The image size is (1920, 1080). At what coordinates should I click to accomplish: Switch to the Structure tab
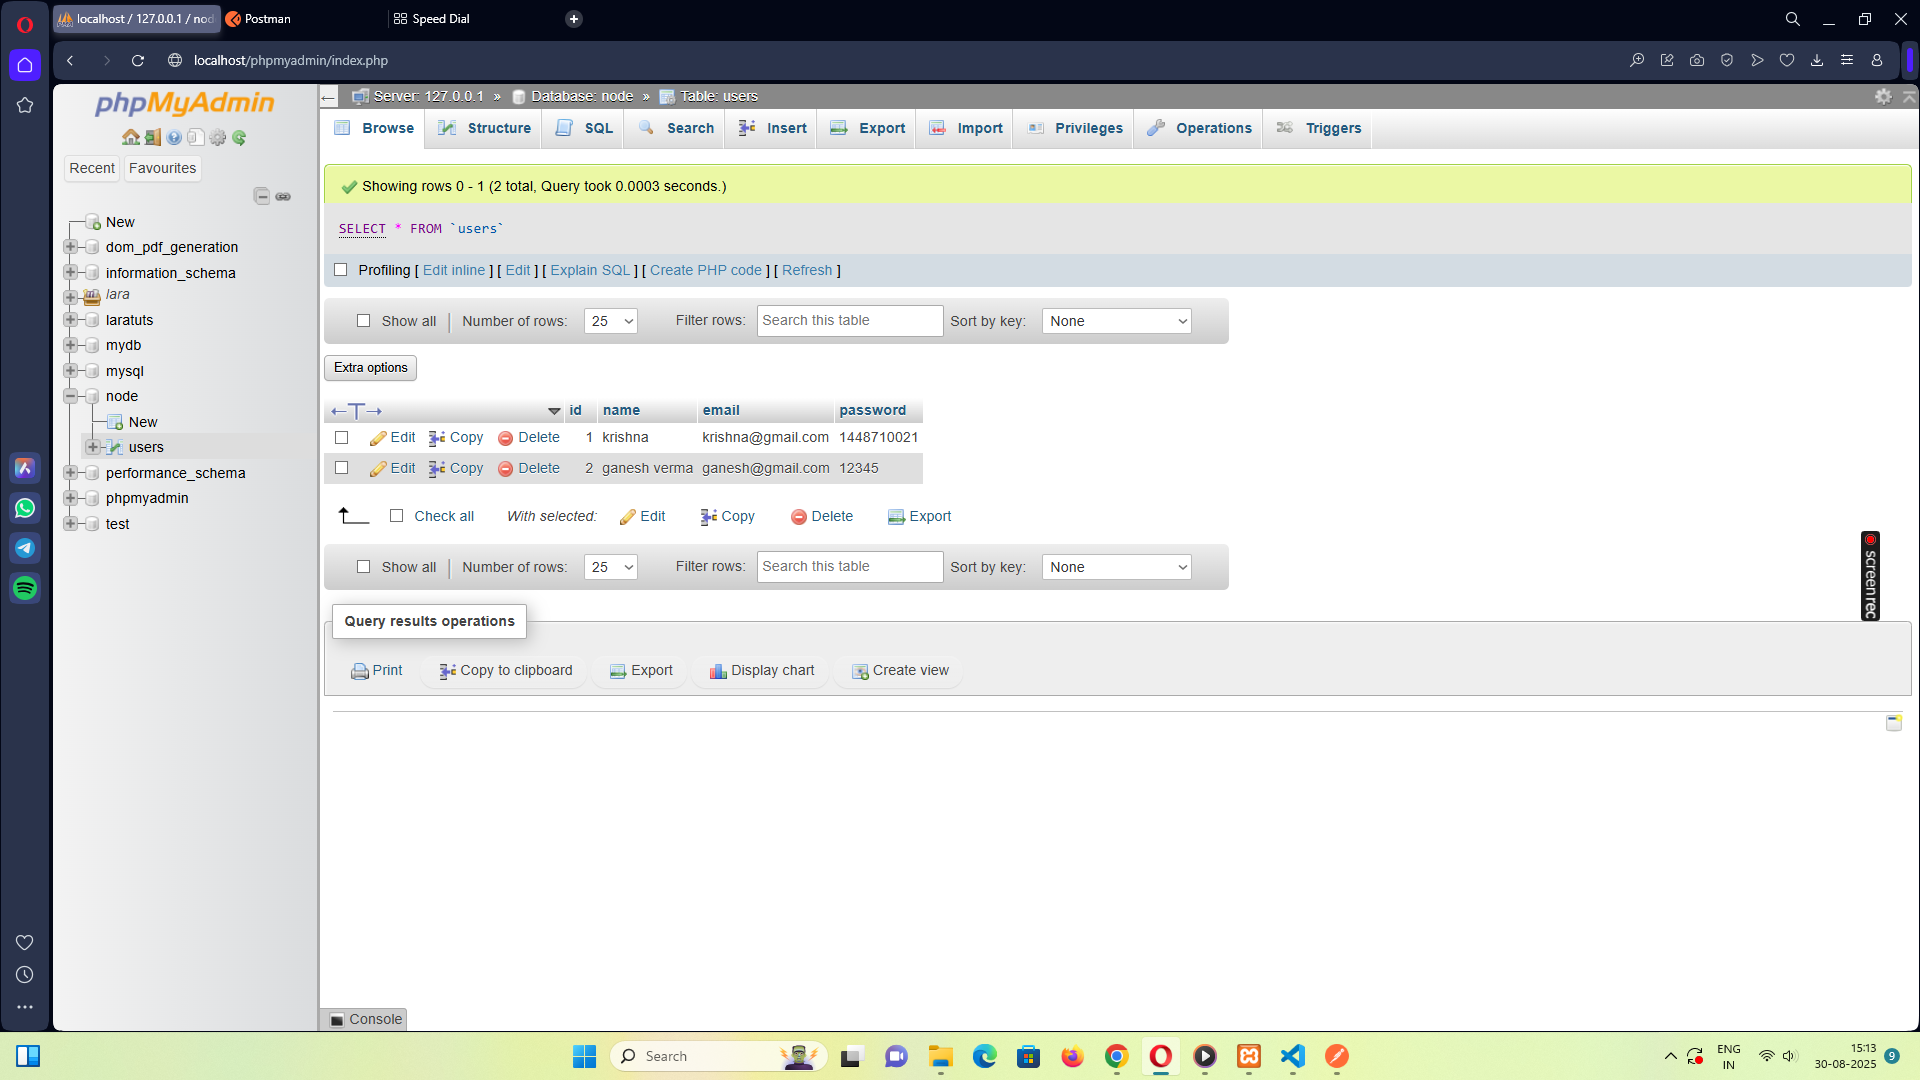pos(484,128)
